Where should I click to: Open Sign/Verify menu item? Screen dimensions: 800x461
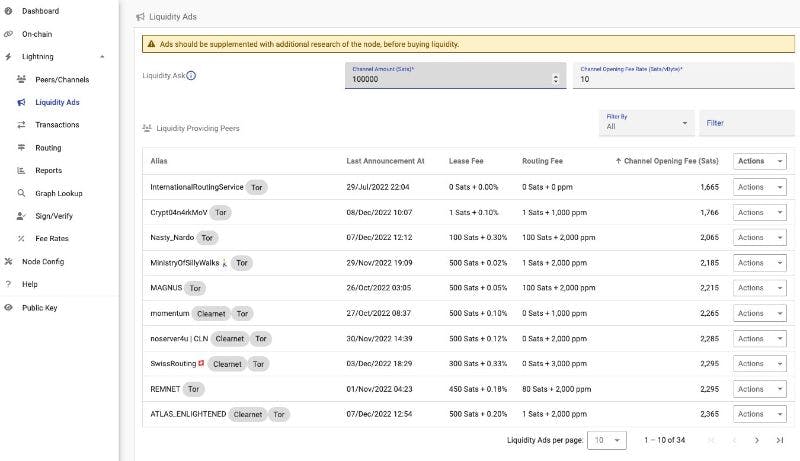click(54, 216)
